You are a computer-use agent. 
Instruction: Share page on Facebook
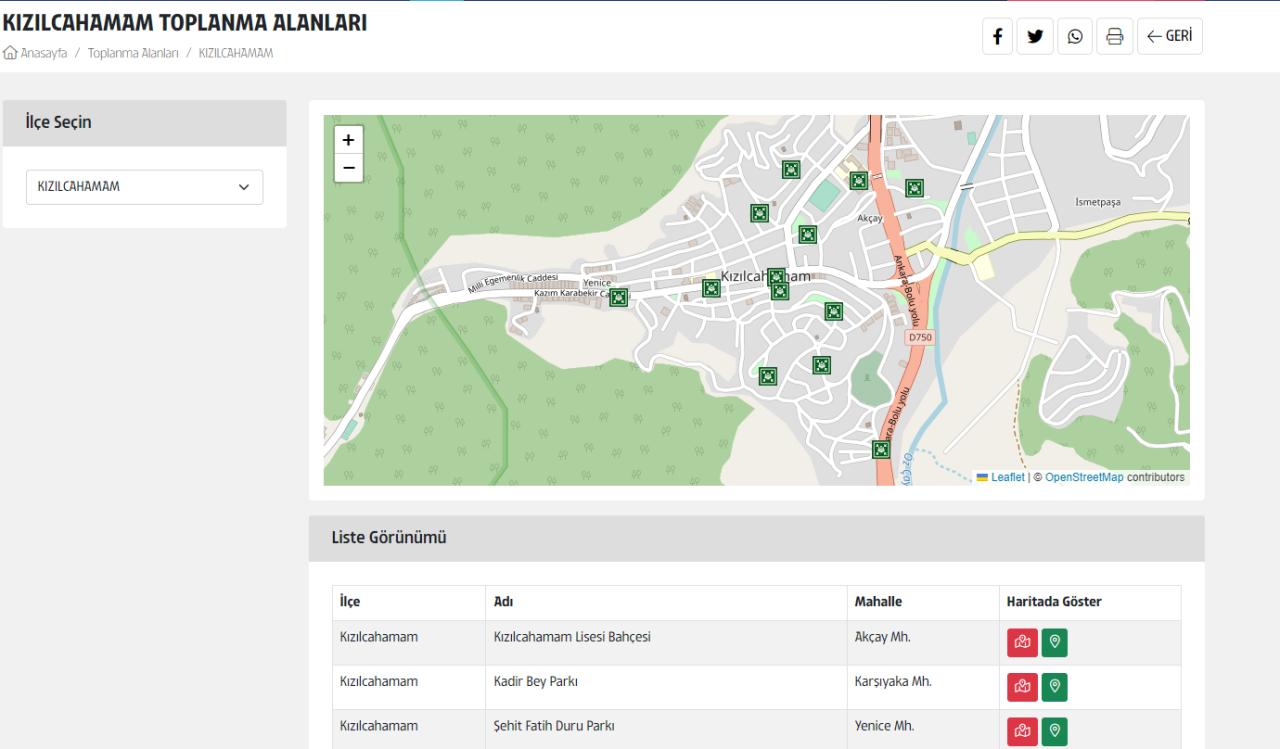point(998,37)
